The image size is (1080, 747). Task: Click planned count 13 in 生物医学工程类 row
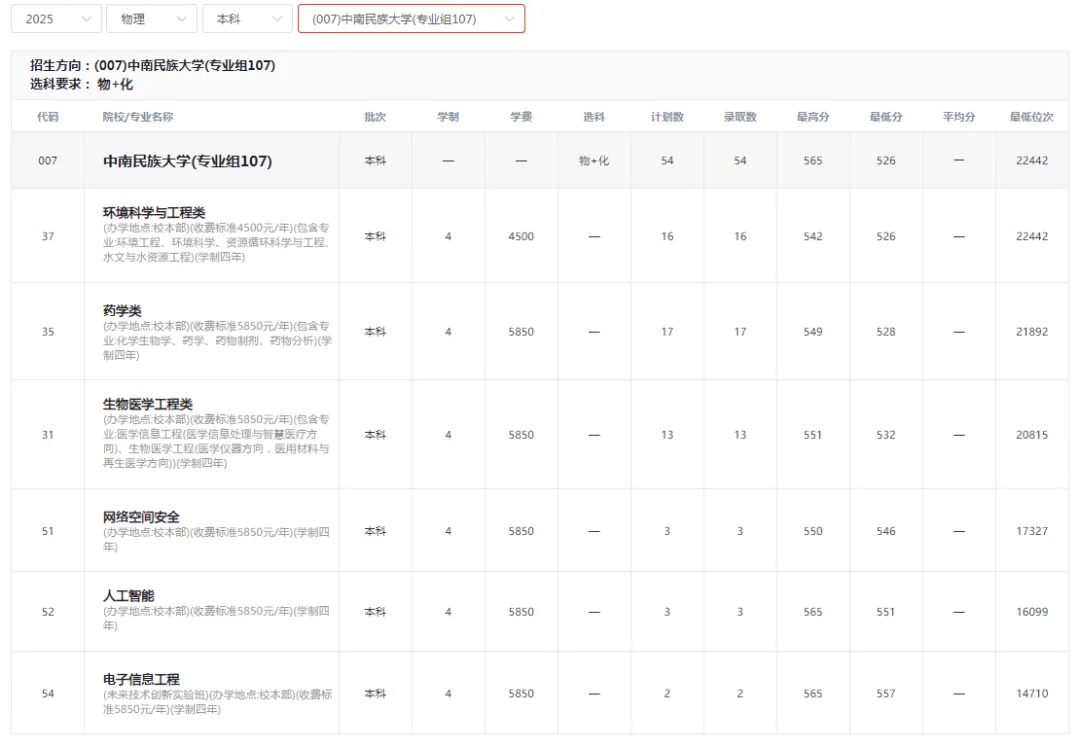[x=667, y=435]
